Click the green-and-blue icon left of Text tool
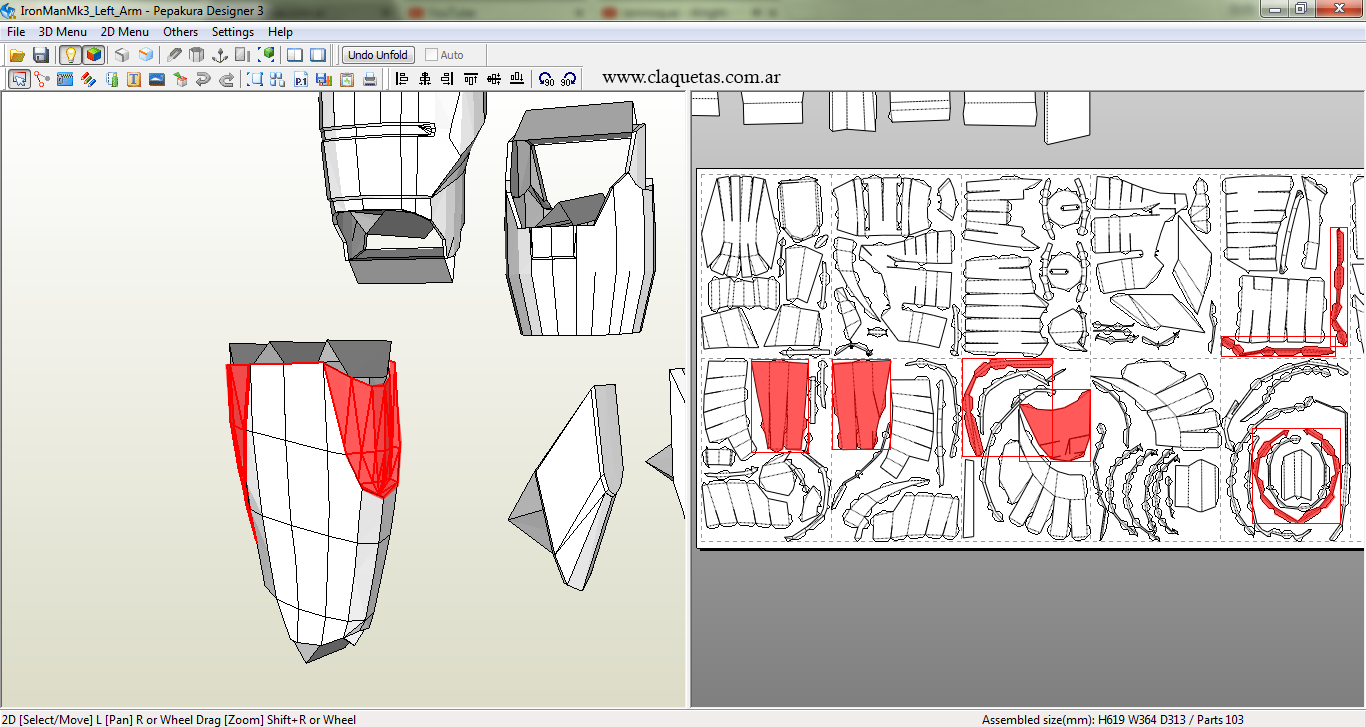 [111, 79]
